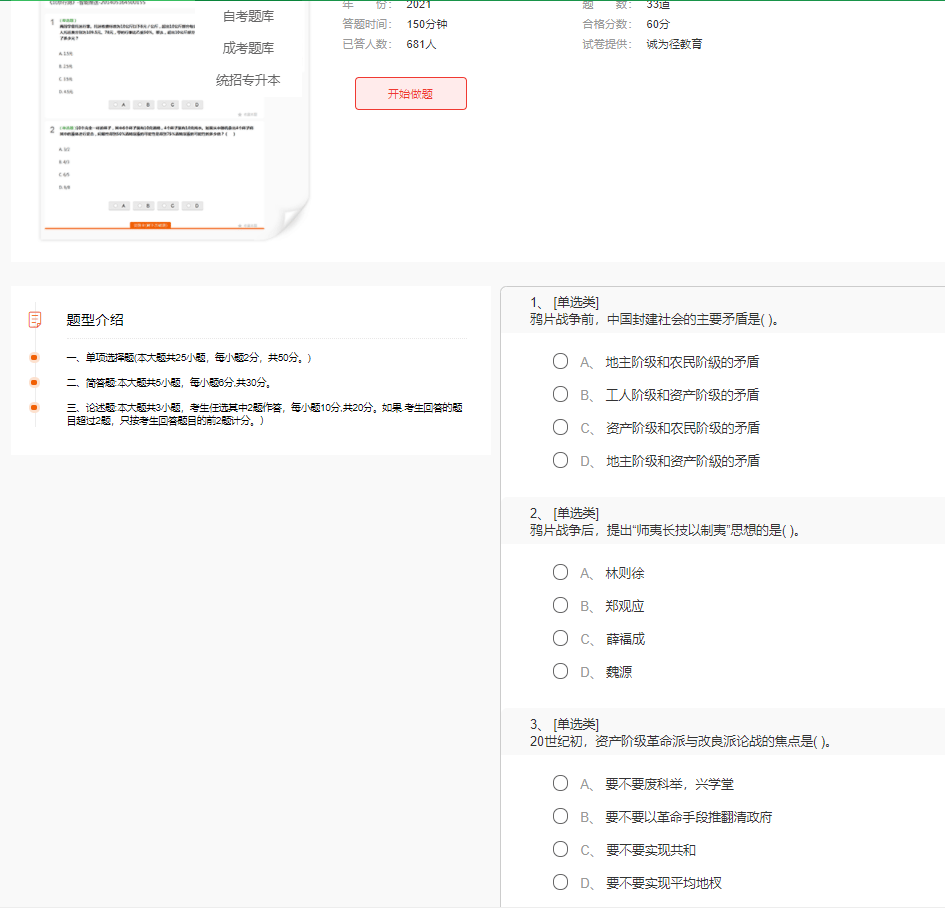Click the 论述题 section description
The height and width of the screenshot is (914, 945).
(265, 414)
